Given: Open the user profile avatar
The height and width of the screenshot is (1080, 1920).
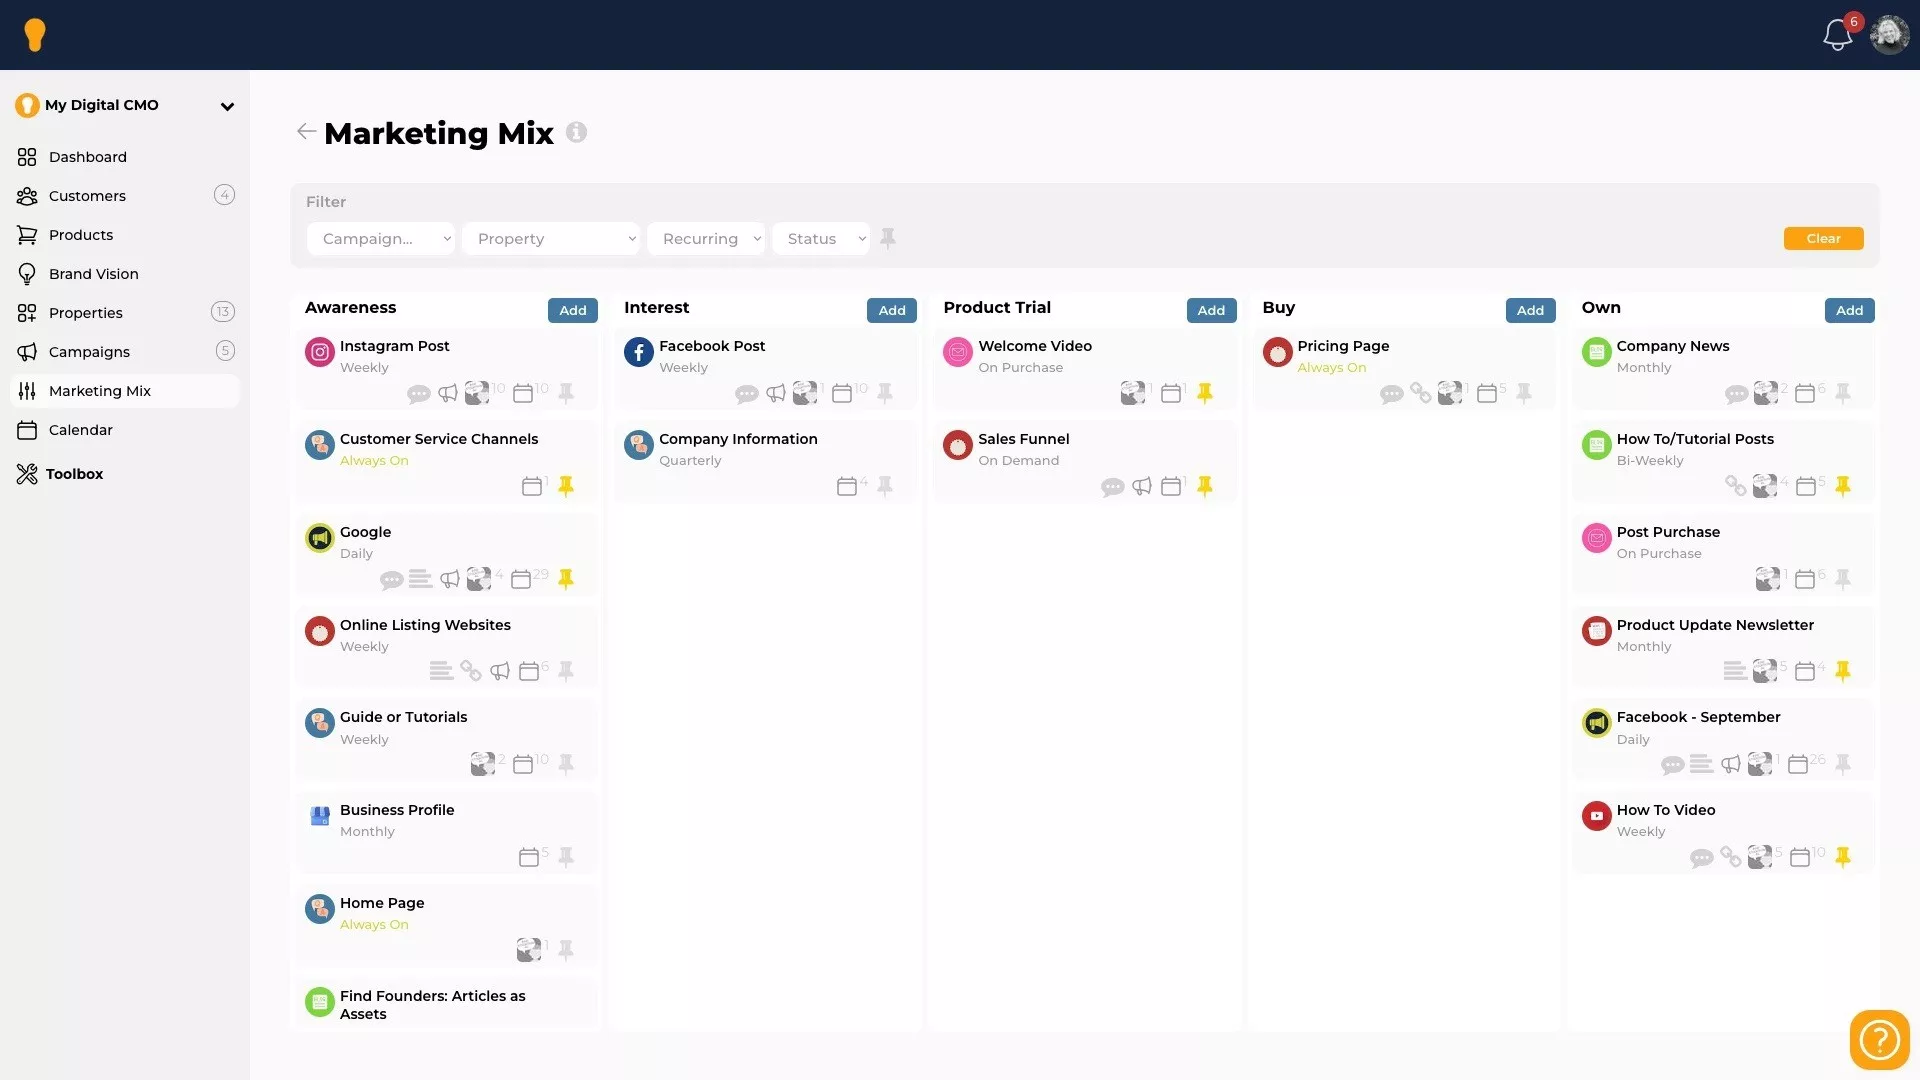Looking at the screenshot, I should (x=1889, y=35).
